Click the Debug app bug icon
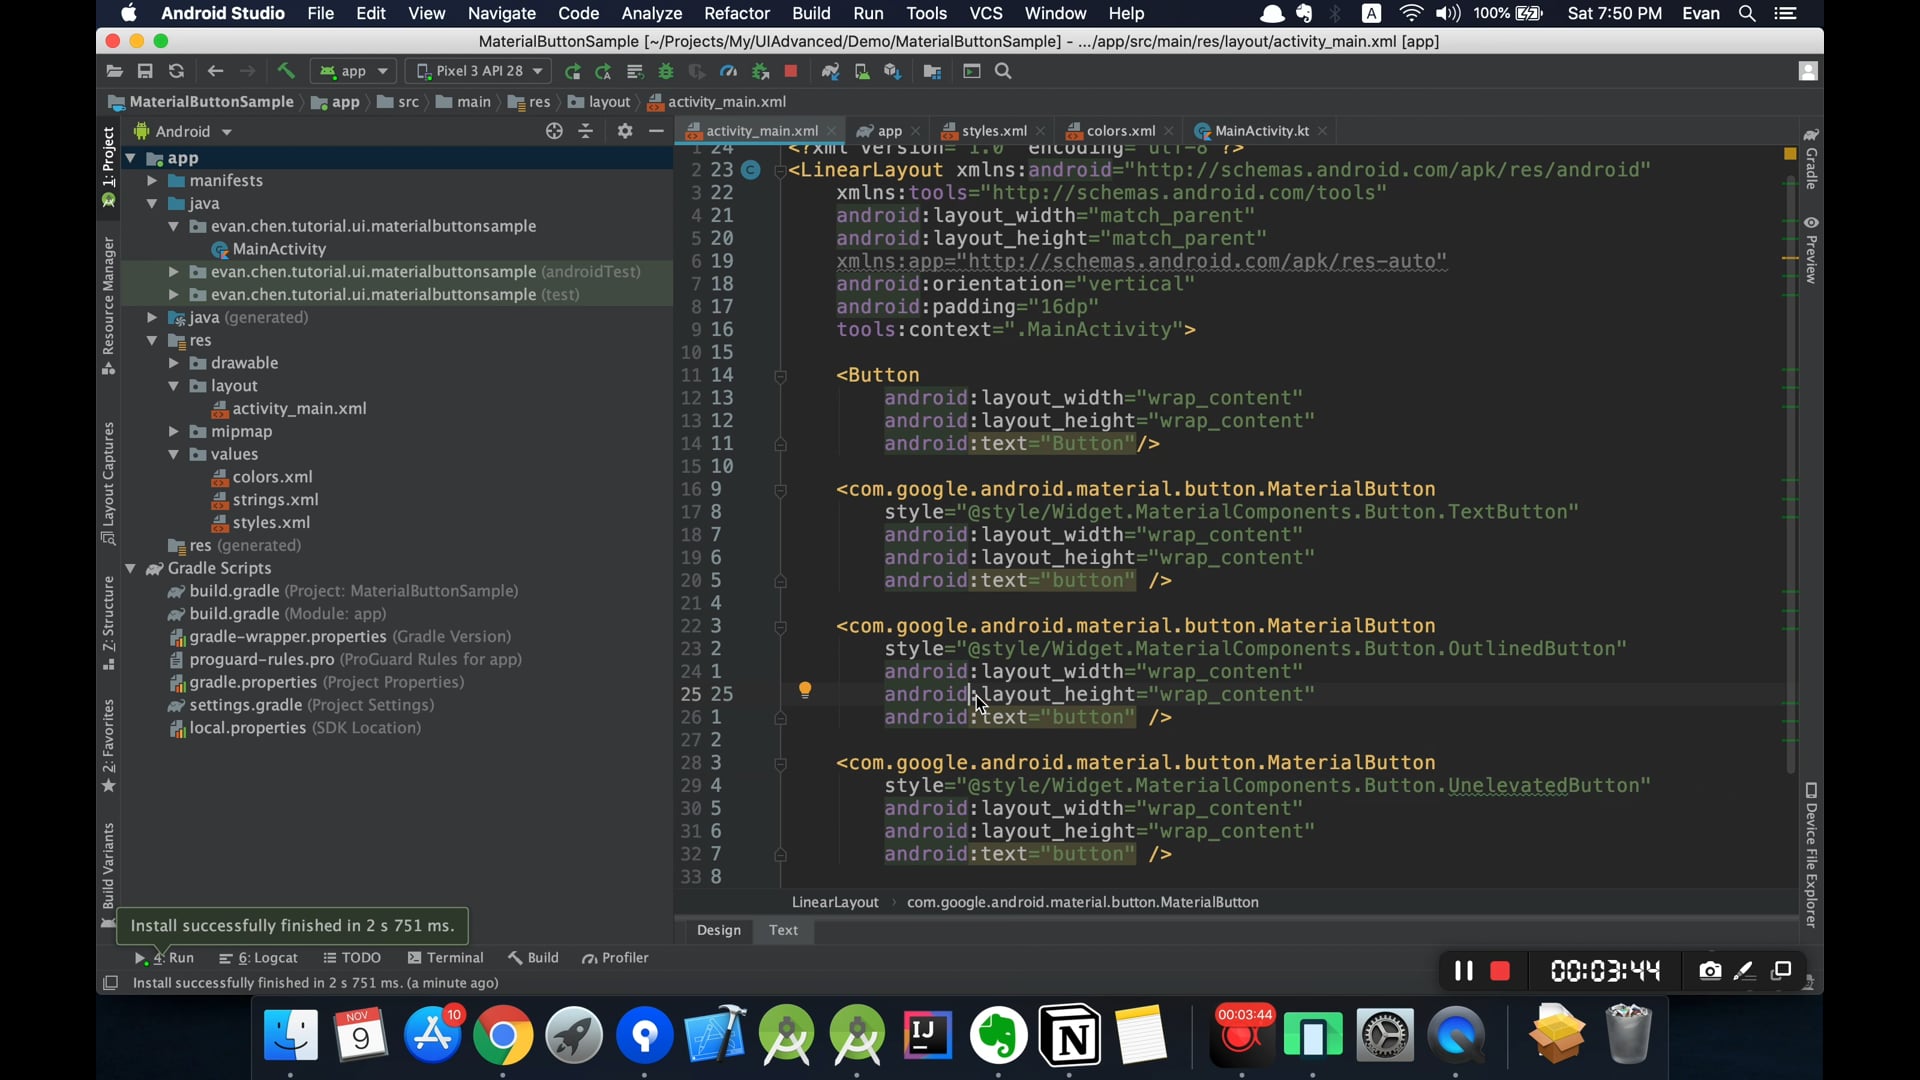 pyautogui.click(x=666, y=71)
